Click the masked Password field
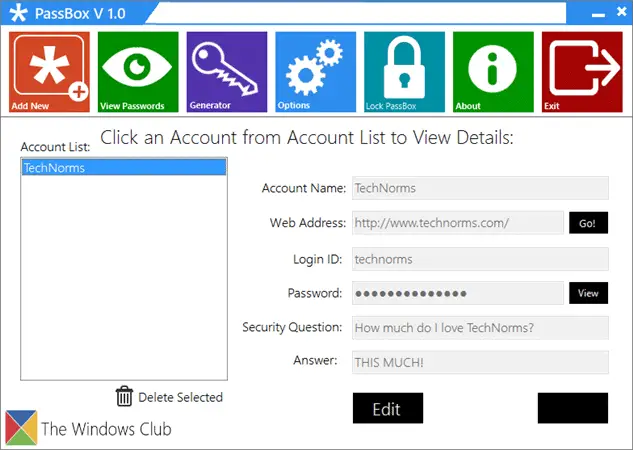Viewport: 633px width, 450px height. coord(458,293)
